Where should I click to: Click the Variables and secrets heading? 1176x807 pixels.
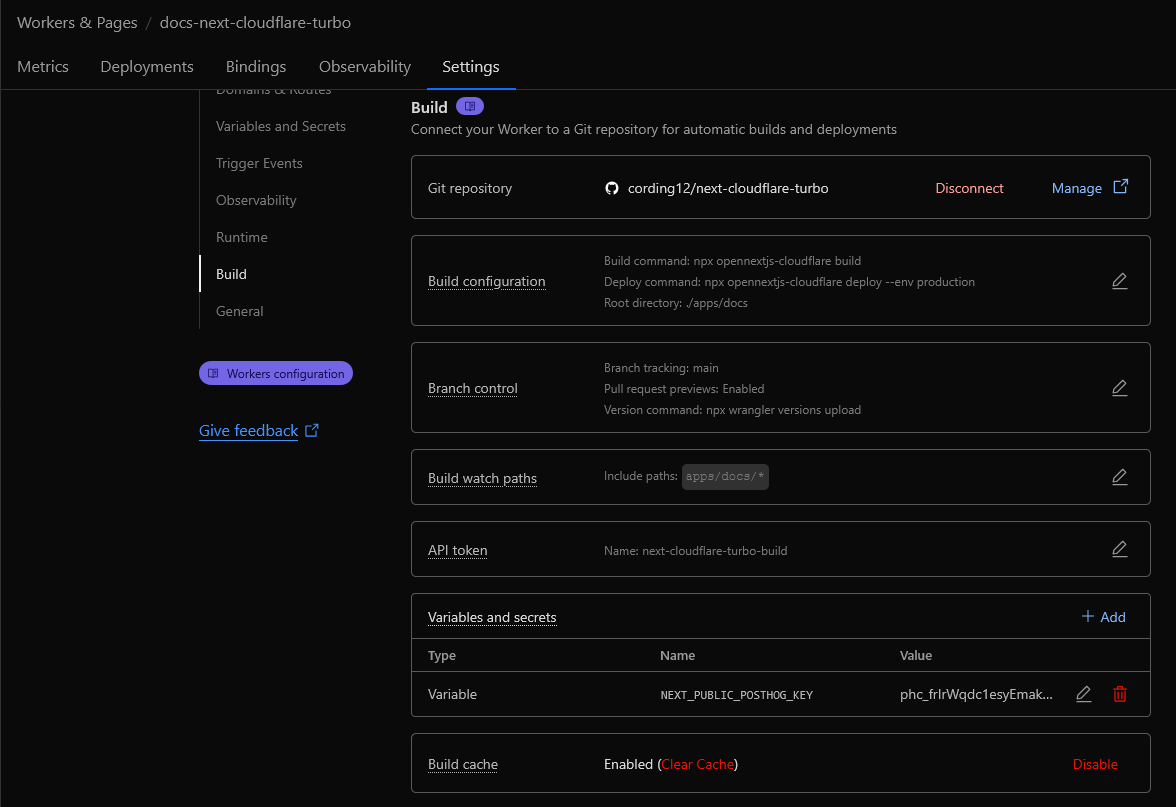coord(492,617)
